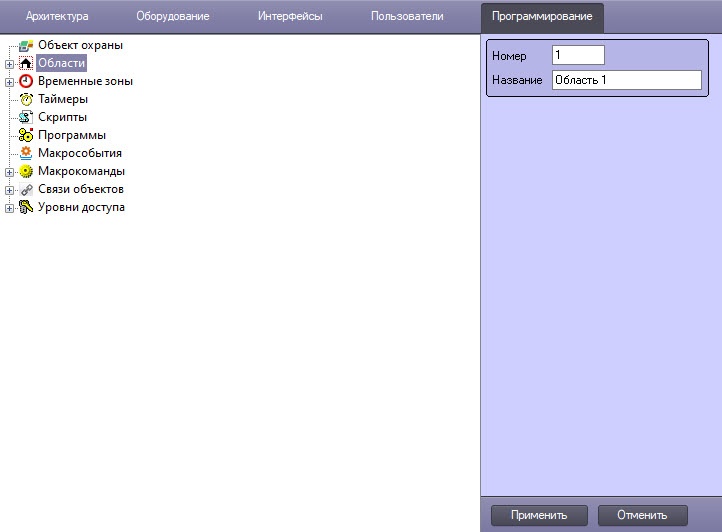The image size is (722, 532).
Task: Click the red clock Временные зоны icon
Action: pyautogui.click(x=26, y=81)
